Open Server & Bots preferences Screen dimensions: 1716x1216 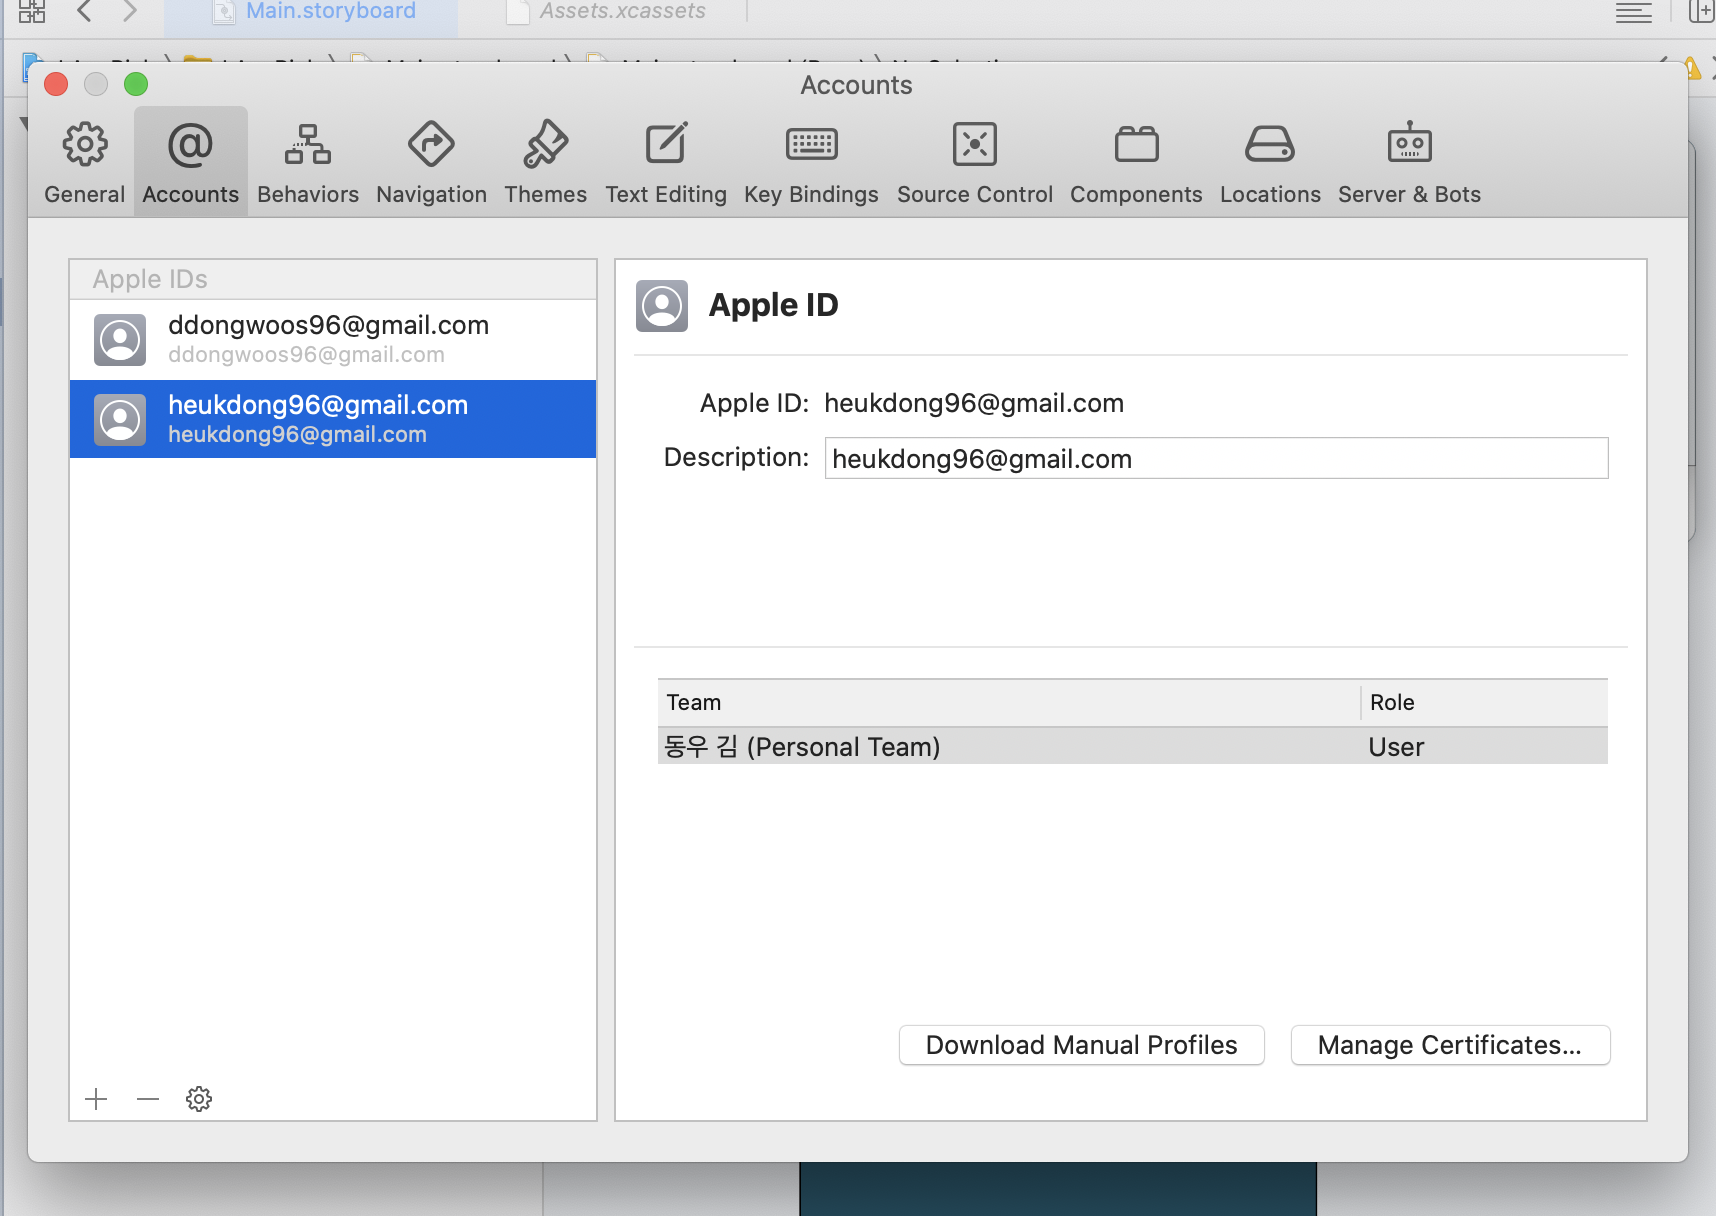click(x=1409, y=162)
